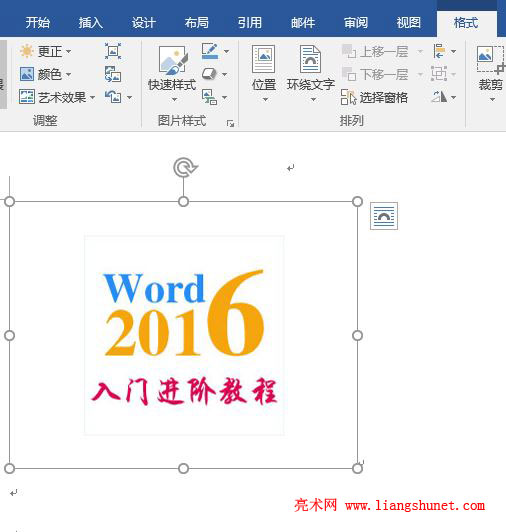
Task: Switch to the 设计 tab
Action: tap(144, 23)
